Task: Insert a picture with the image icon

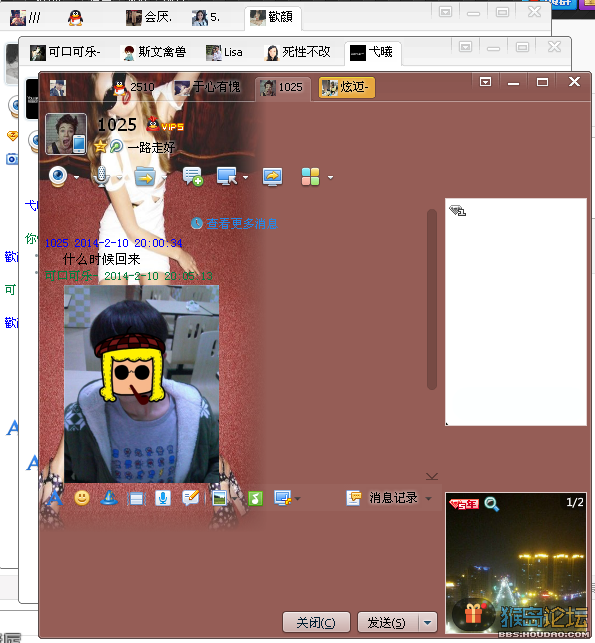Action: click(x=219, y=498)
